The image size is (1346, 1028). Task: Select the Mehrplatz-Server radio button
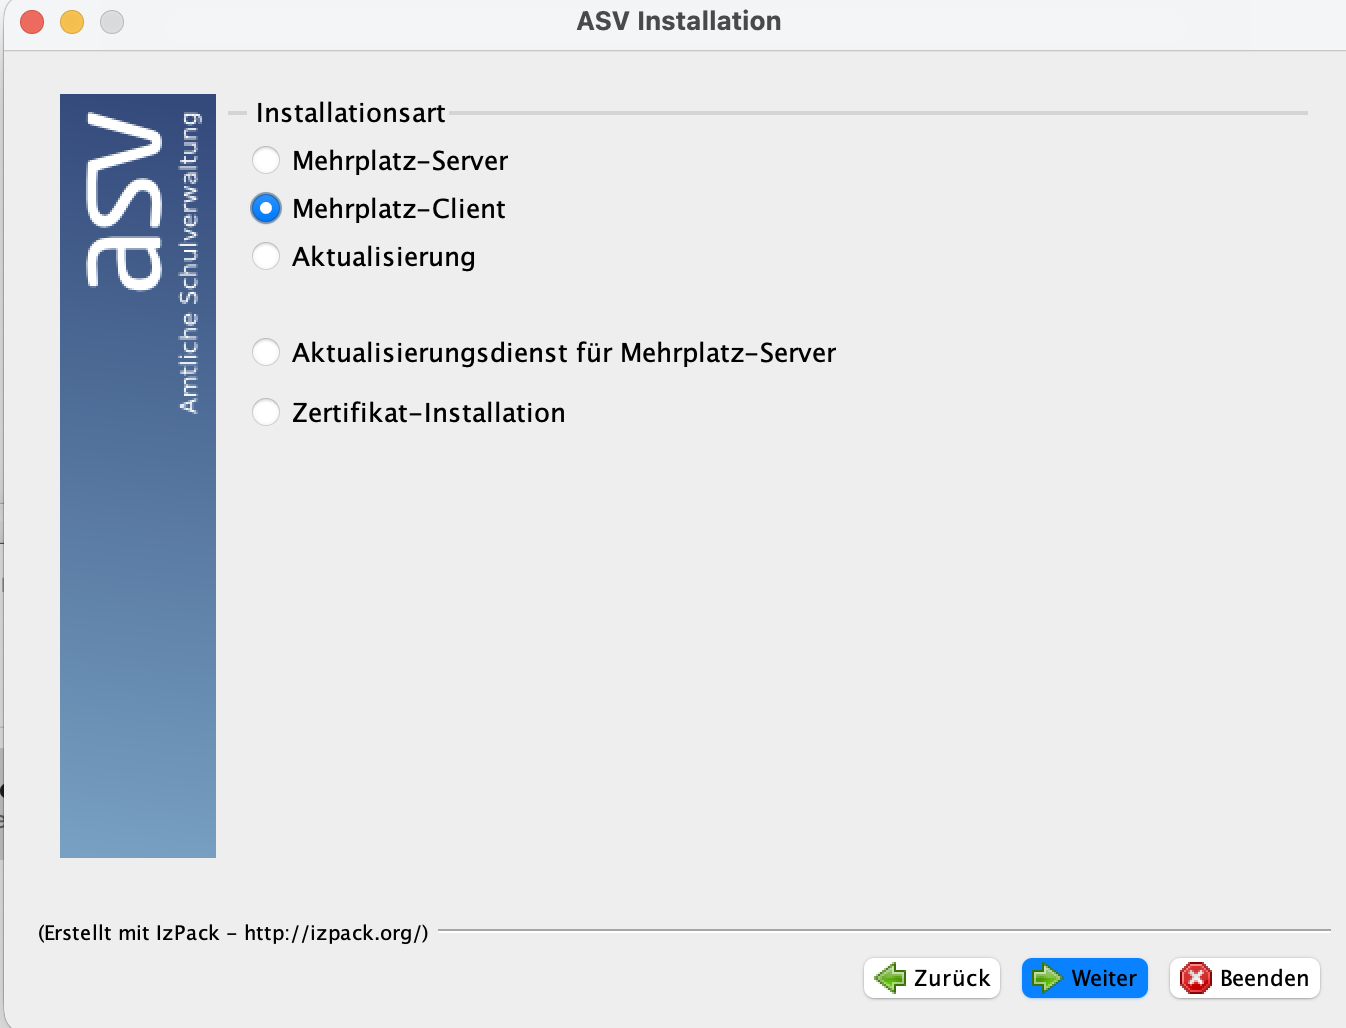(266, 160)
